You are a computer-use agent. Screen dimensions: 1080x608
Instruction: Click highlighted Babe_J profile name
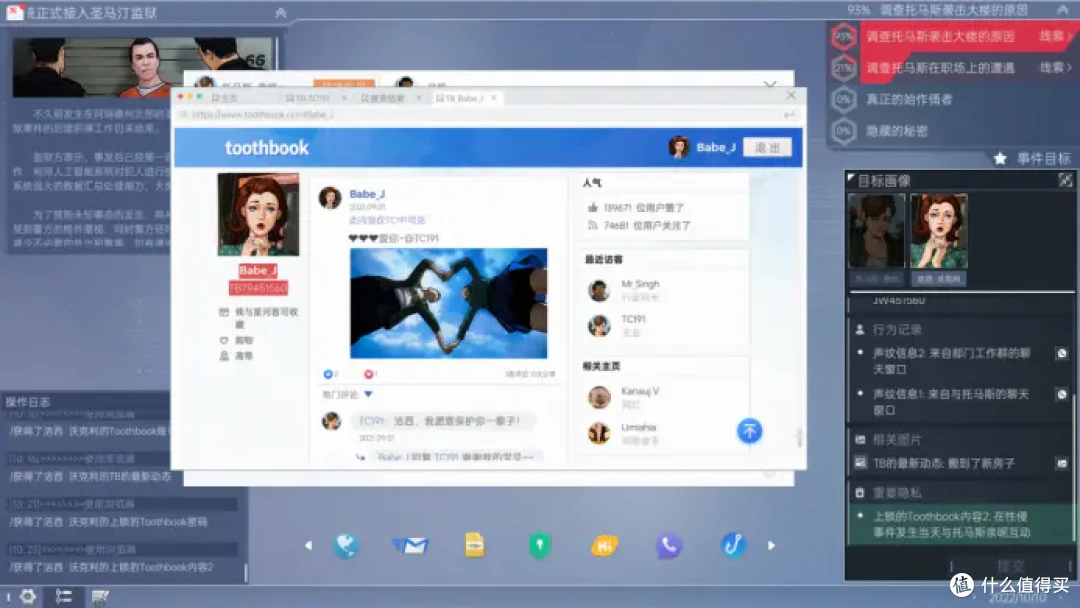click(258, 270)
